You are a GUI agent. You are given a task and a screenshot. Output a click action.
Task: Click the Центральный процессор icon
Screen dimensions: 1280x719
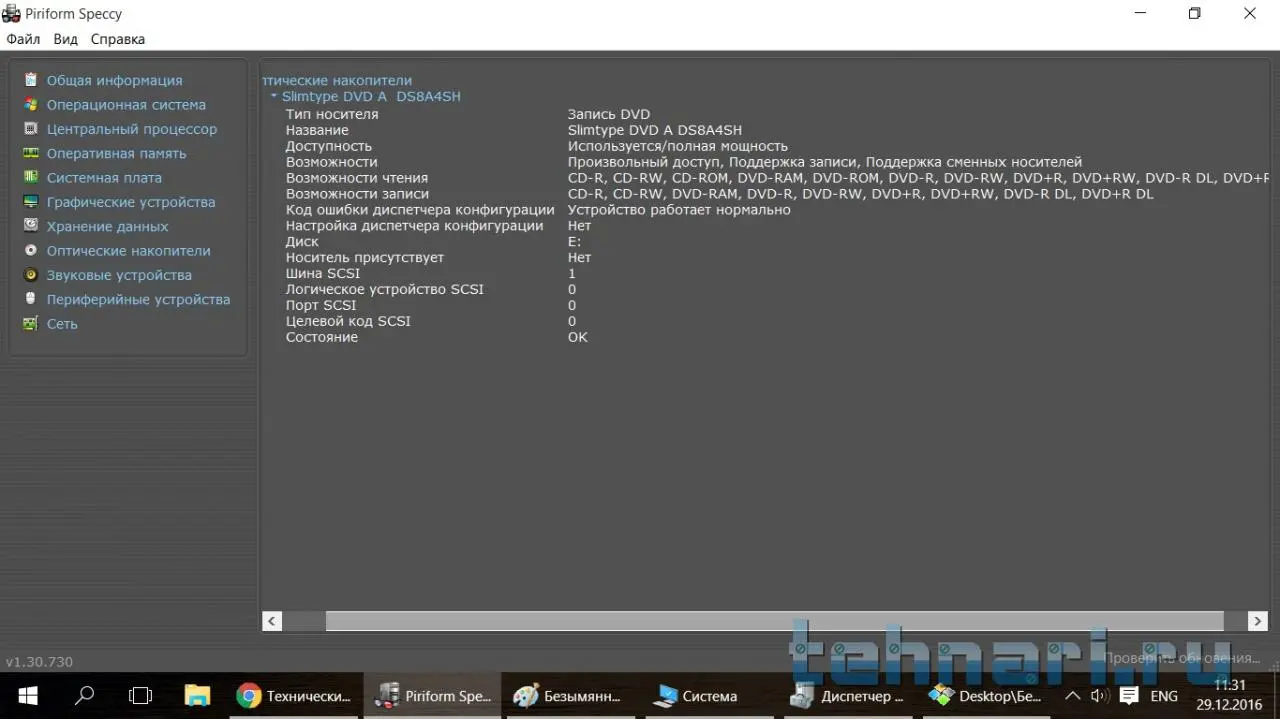(31, 129)
